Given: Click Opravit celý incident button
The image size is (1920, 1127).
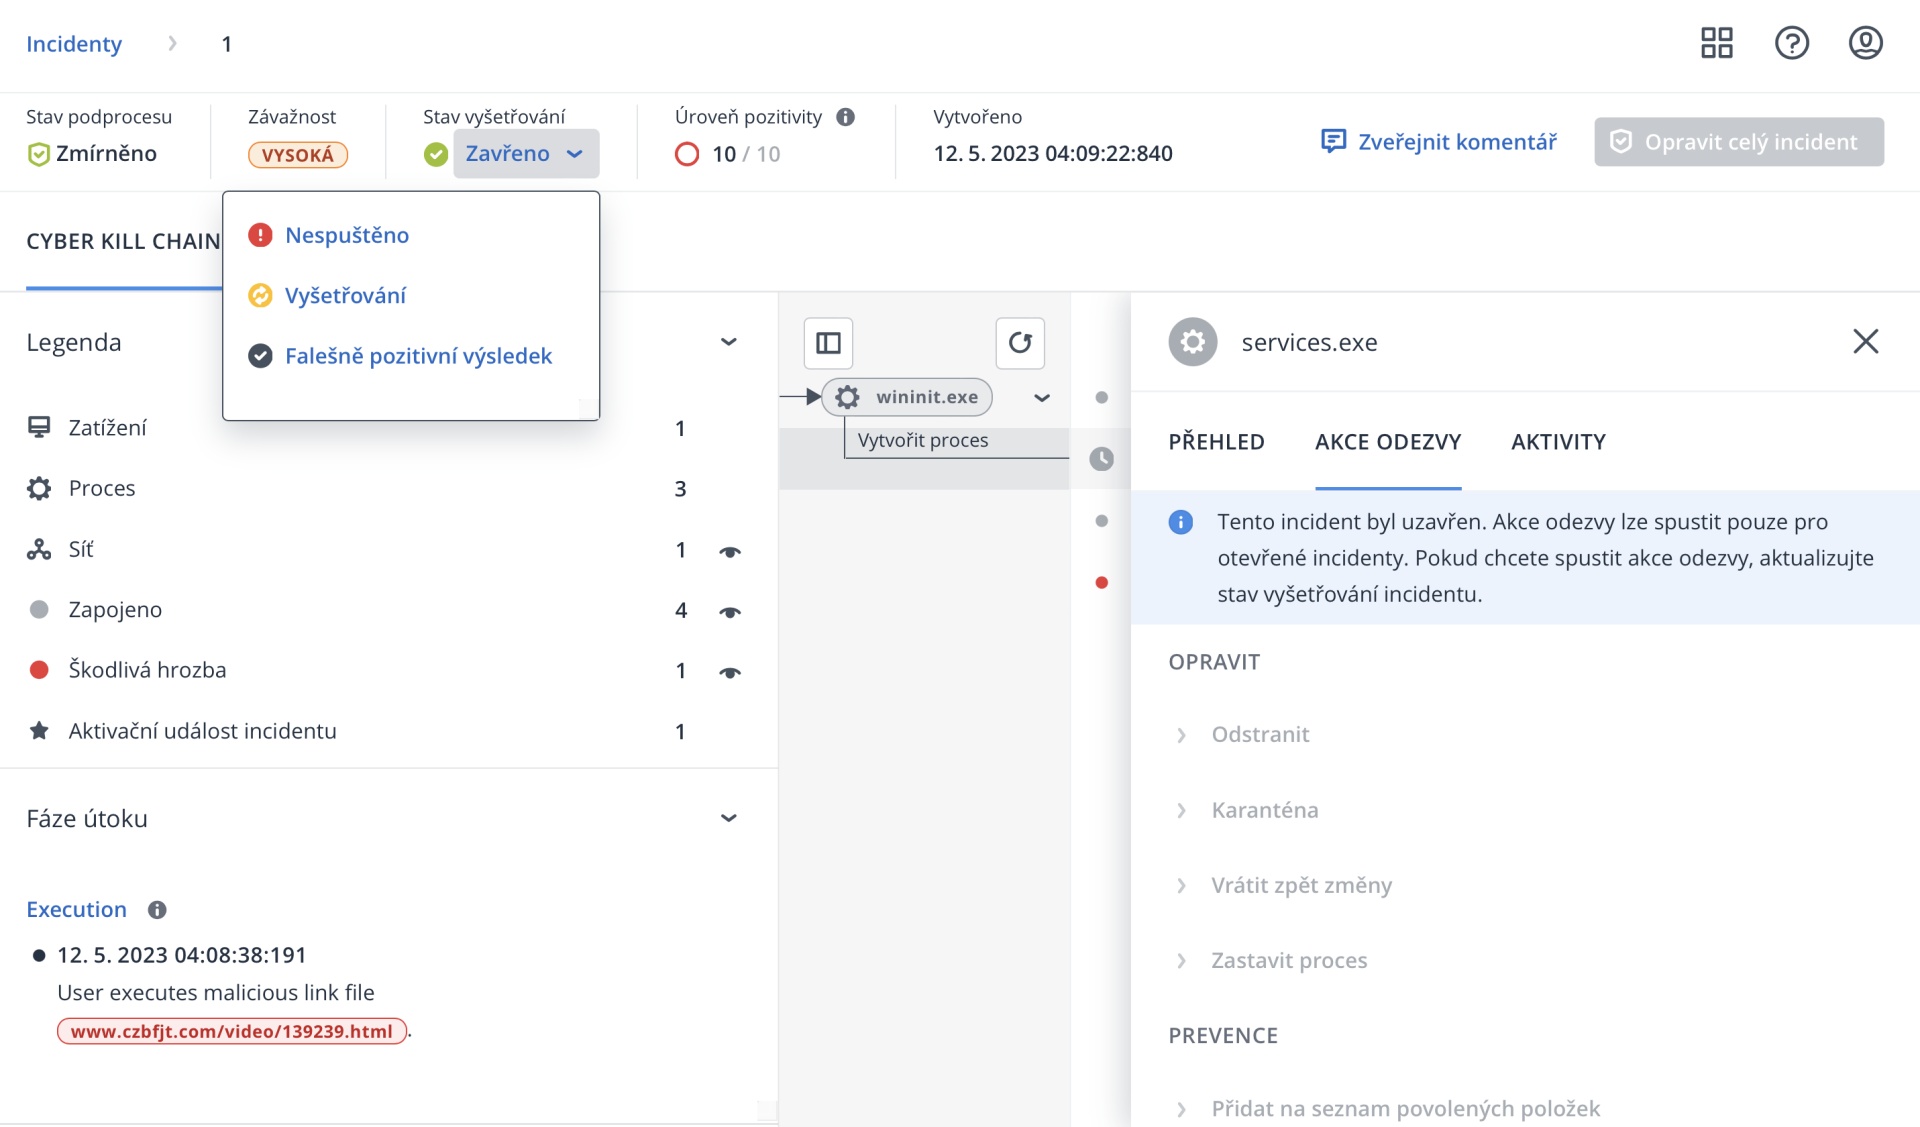Looking at the screenshot, I should pyautogui.click(x=1739, y=142).
